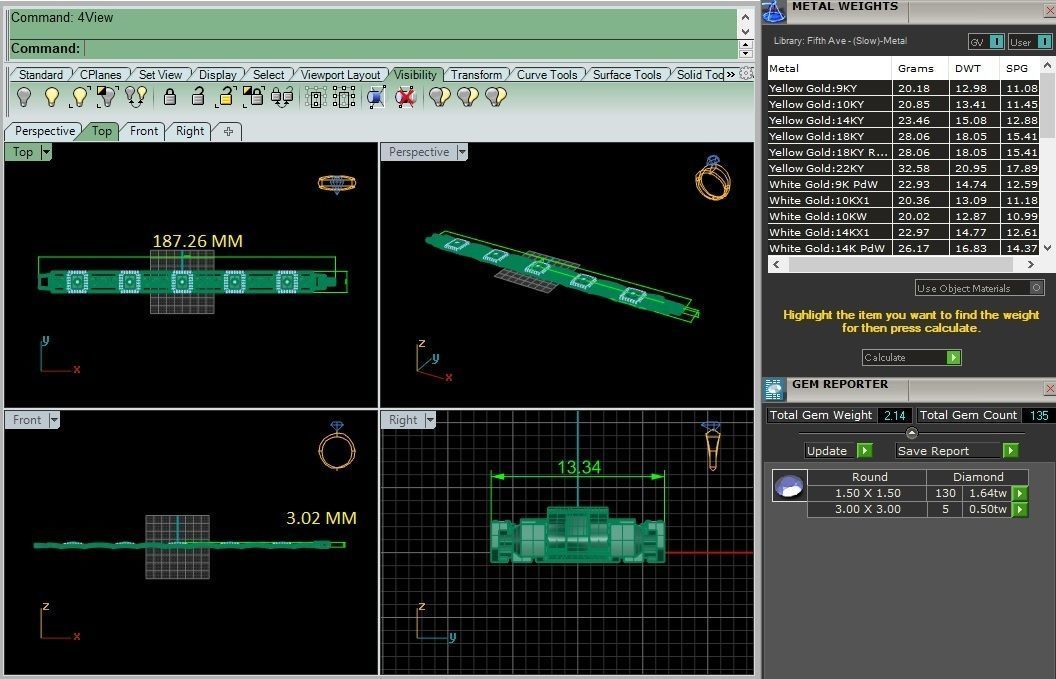Click the Hide Control Points icon
The height and width of the screenshot is (679, 1056).
click(x=343, y=98)
